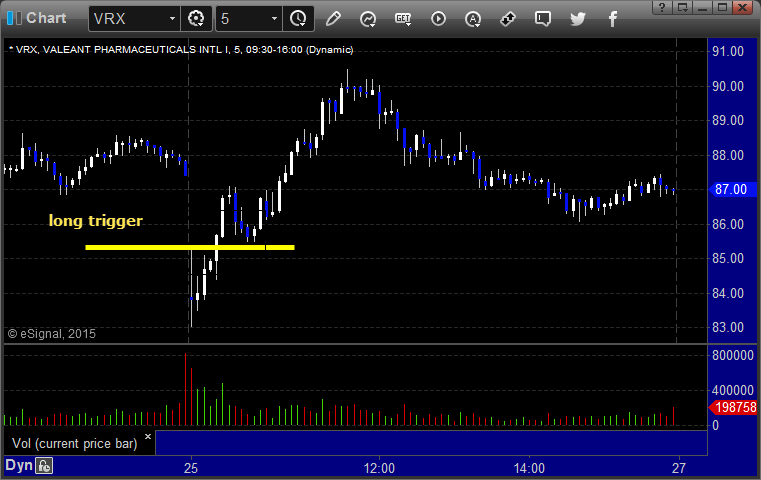Click the 90.00 price axis label

[728, 86]
